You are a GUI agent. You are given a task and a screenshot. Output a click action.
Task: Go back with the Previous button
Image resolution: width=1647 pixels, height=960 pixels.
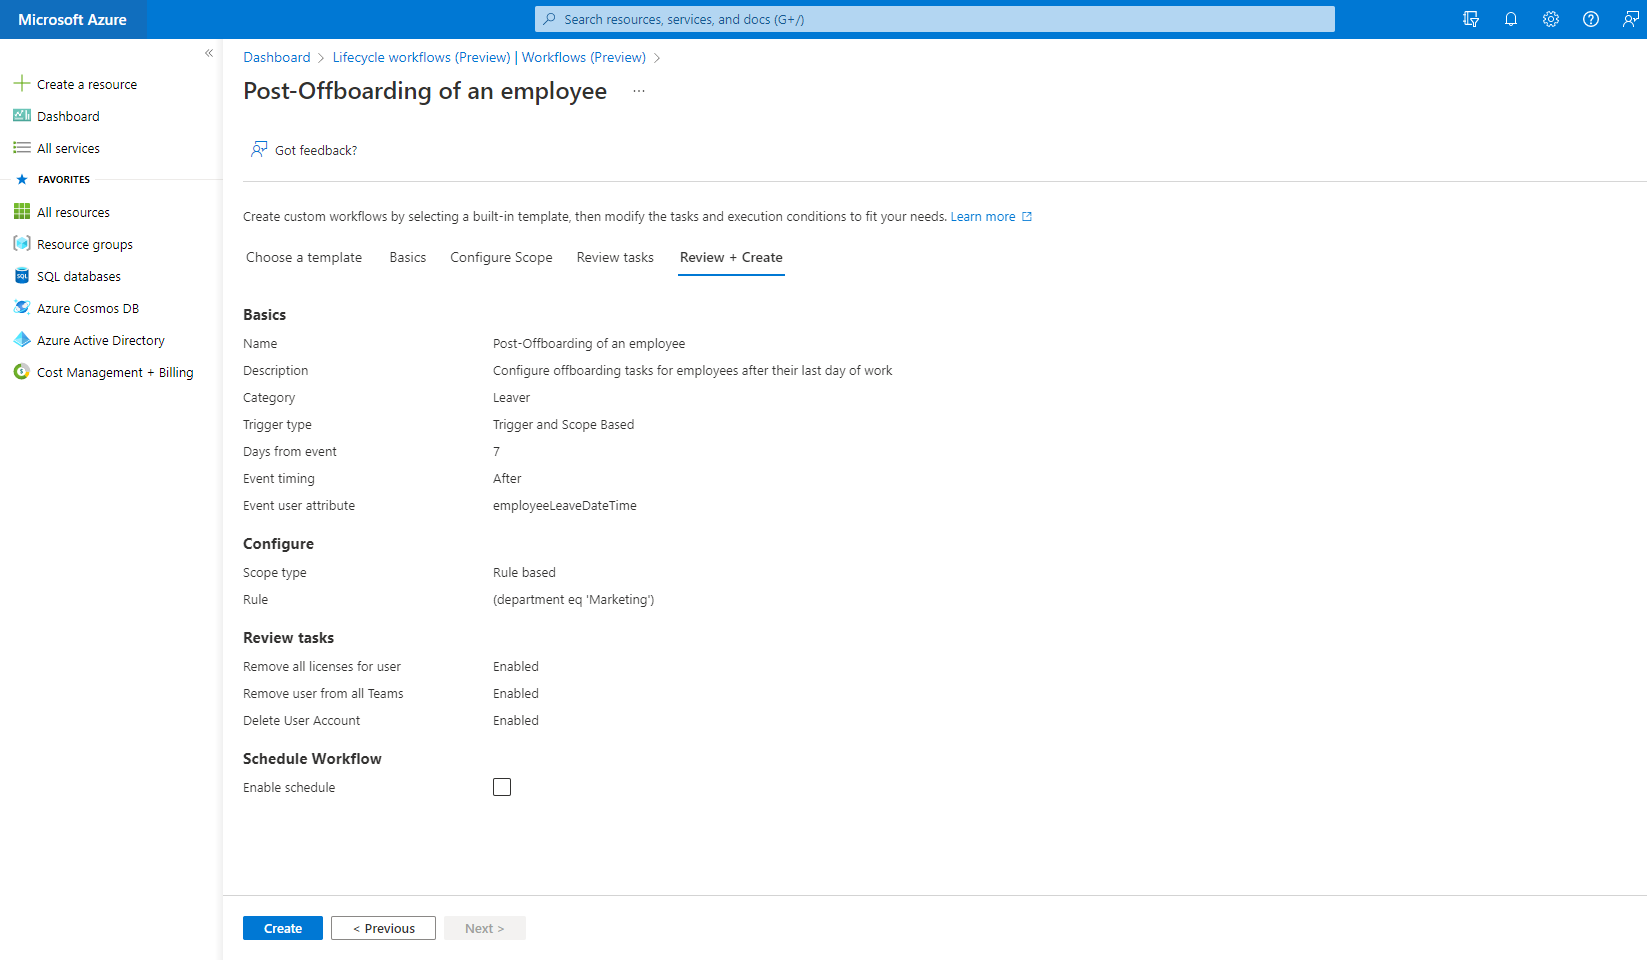(x=384, y=928)
